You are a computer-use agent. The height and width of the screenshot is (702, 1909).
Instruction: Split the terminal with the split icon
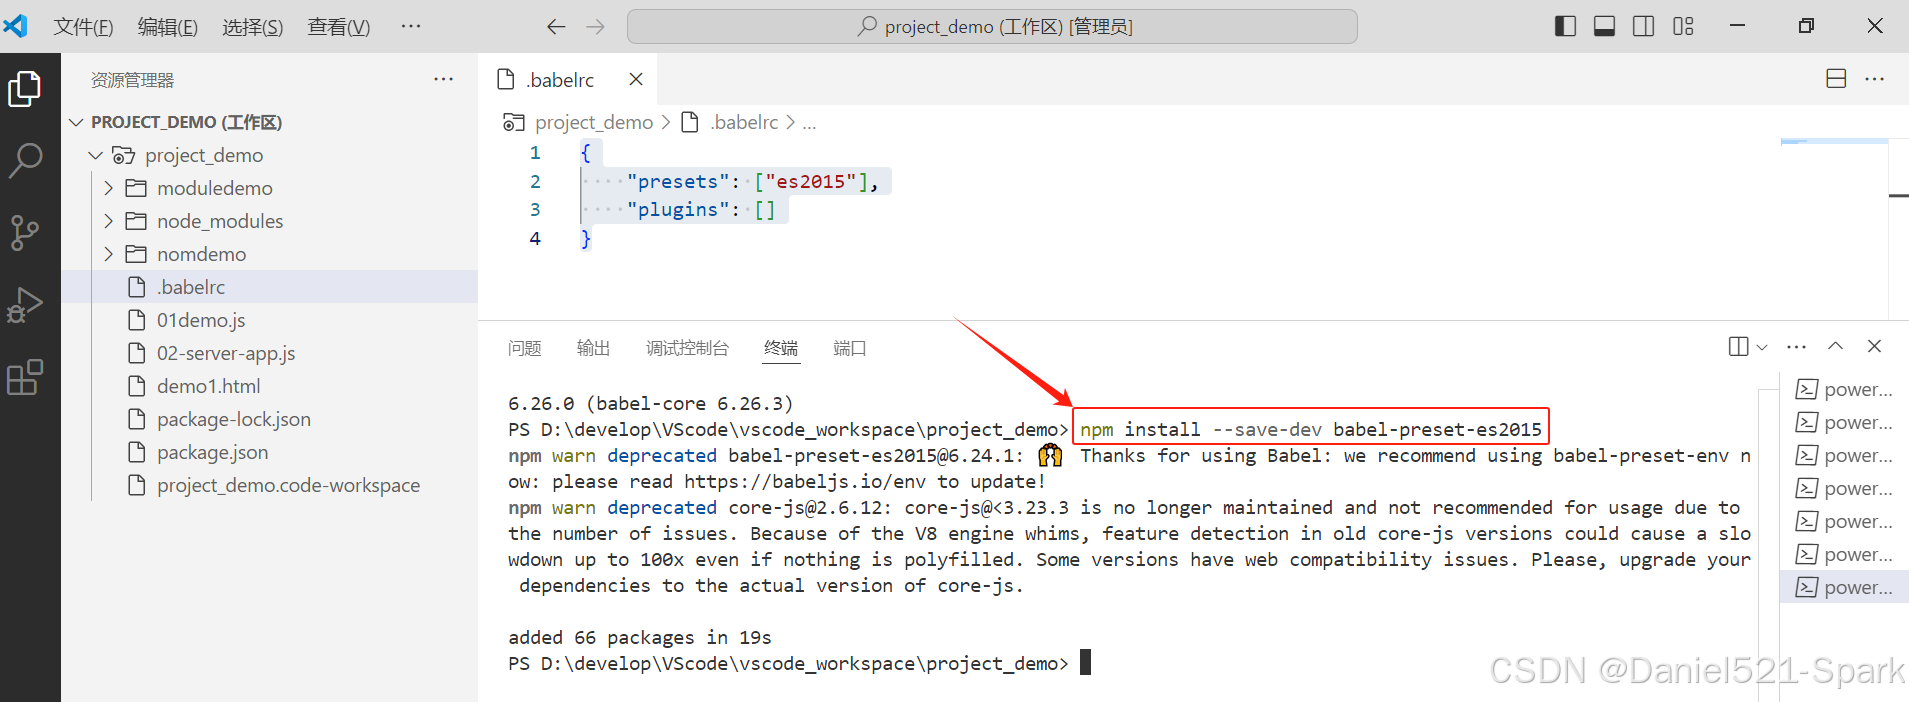click(x=1738, y=346)
